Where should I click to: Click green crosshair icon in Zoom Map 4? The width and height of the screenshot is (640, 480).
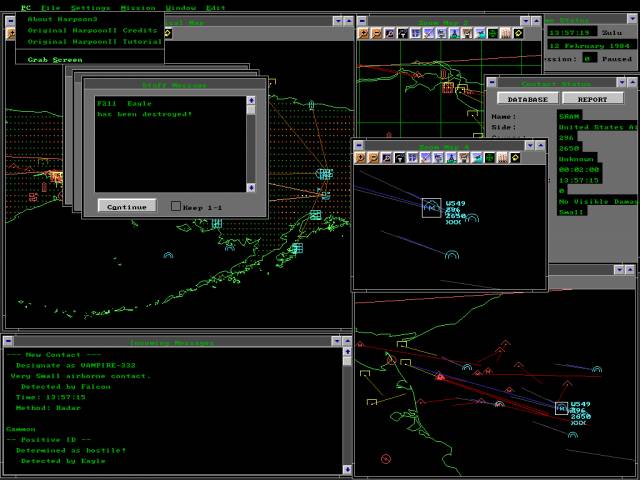(x=490, y=158)
